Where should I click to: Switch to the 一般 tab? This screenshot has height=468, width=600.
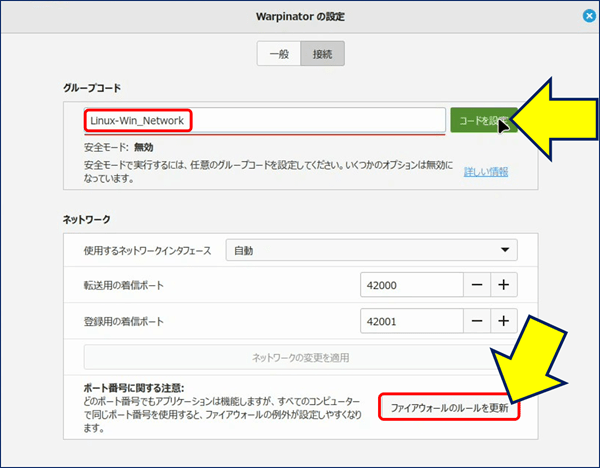[279, 54]
